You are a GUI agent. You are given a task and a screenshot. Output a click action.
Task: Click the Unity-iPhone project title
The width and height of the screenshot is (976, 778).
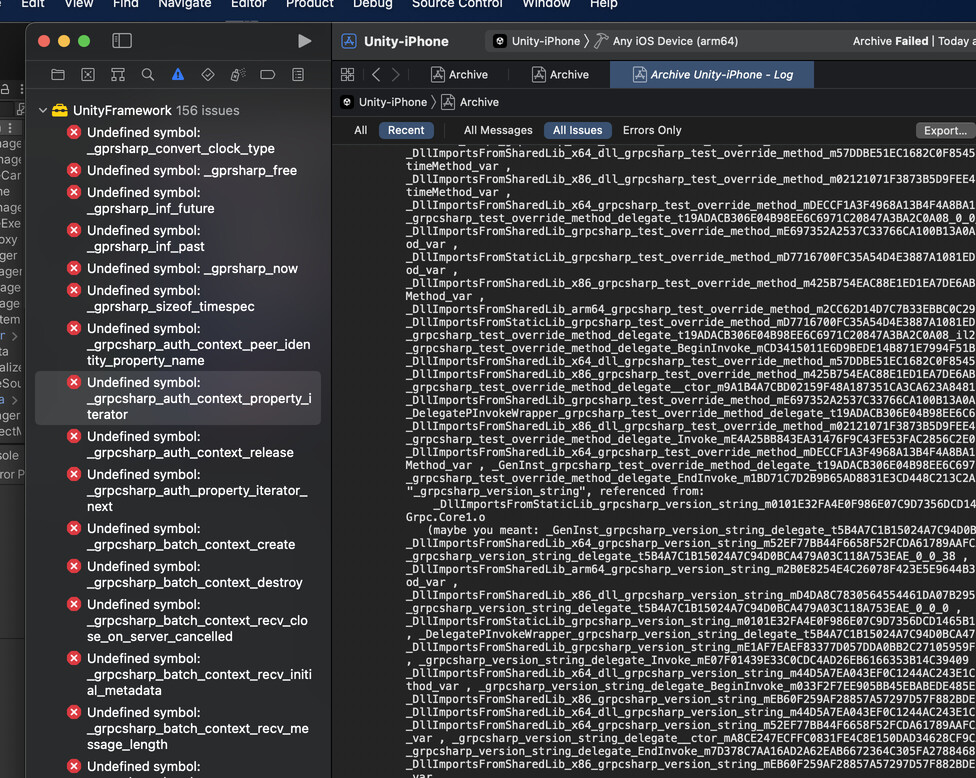click(406, 41)
